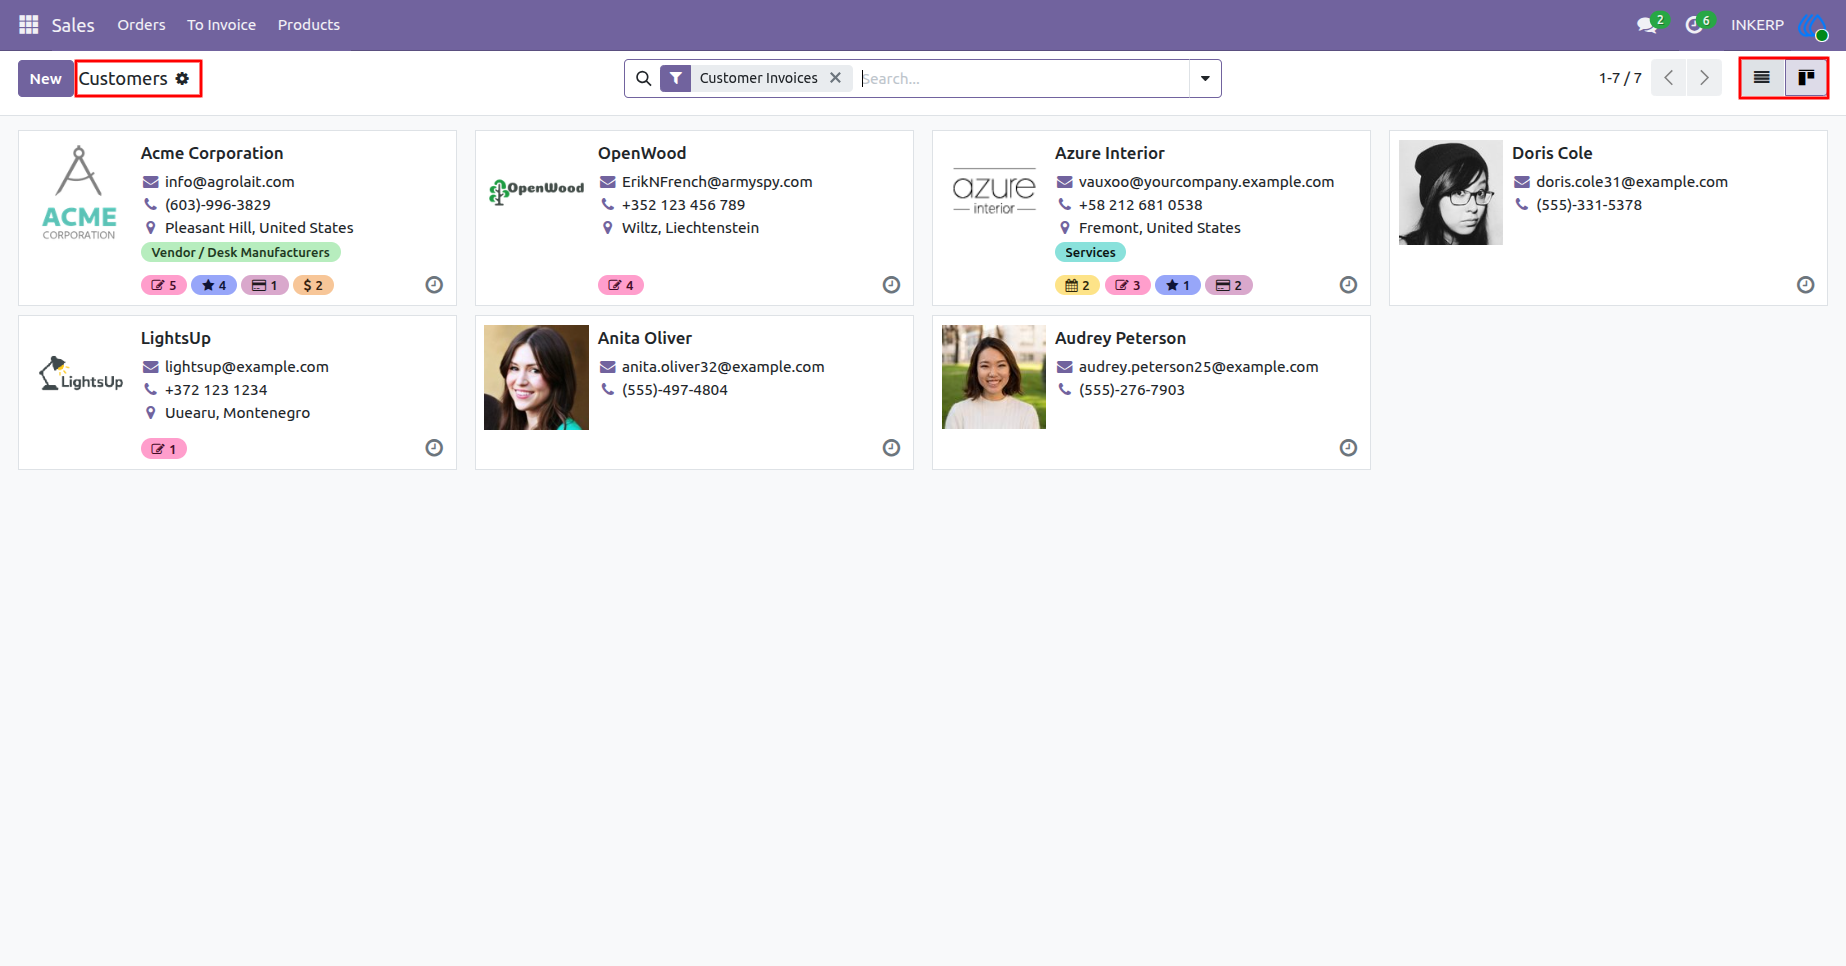Viewport: 1846px width, 966px height.
Task: Click email anita.oliver32@example.com
Action: 723,366
